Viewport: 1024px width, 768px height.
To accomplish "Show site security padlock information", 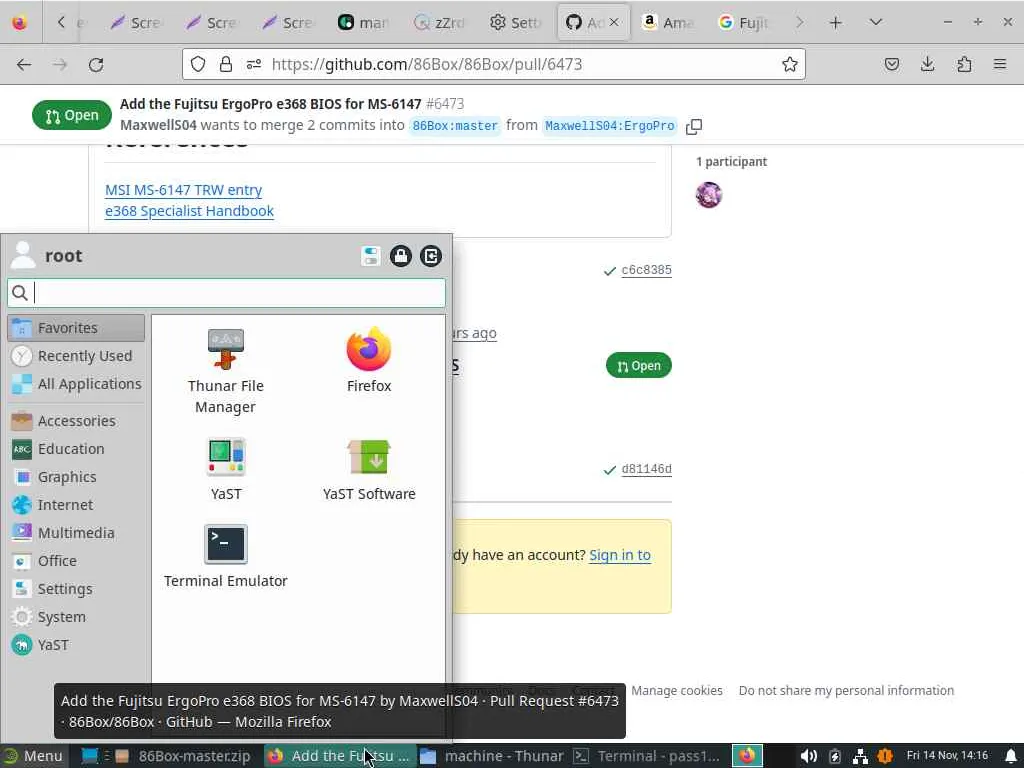I will coord(226,64).
